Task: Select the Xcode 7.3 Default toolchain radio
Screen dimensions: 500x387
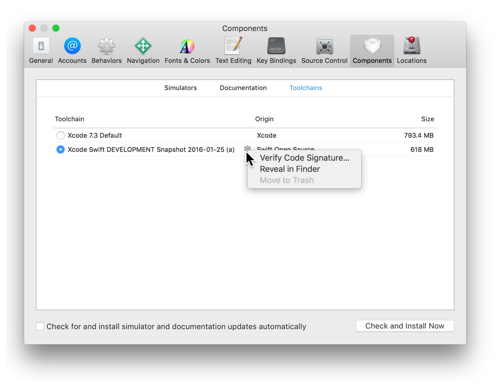Action: 60,135
